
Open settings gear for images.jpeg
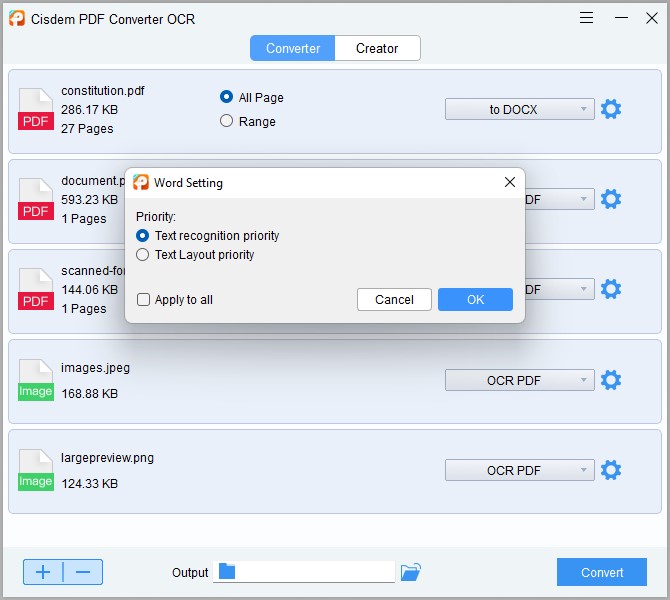pyautogui.click(x=611, y=380)
